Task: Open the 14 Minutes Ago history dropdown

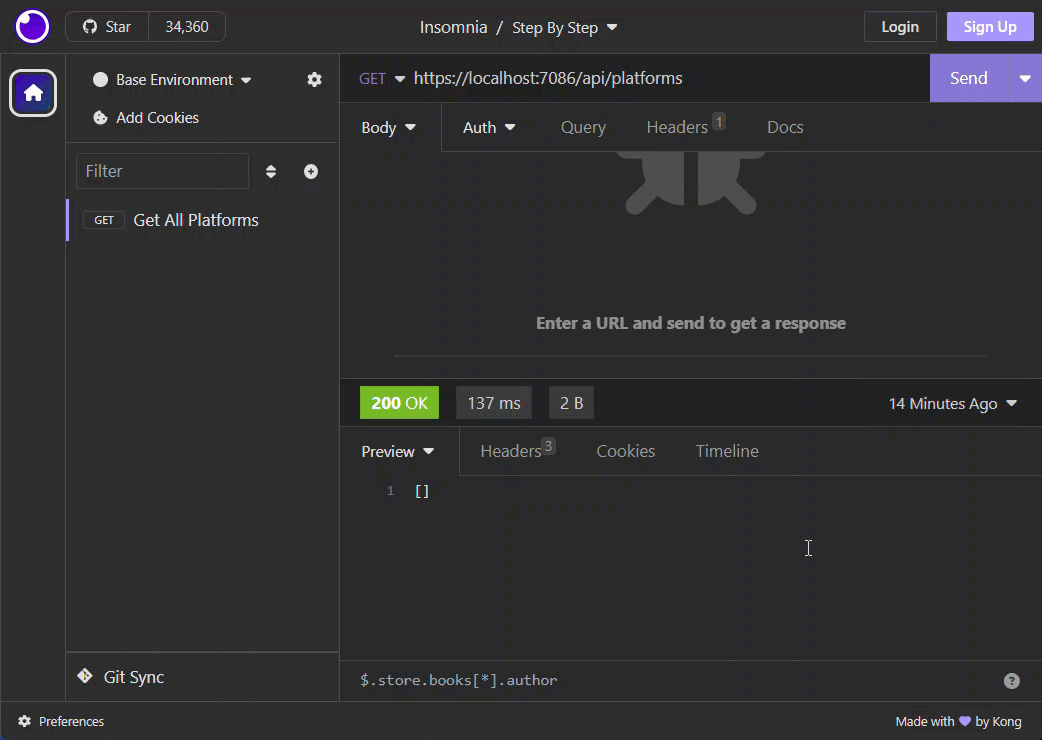Action: click(952, 403)
